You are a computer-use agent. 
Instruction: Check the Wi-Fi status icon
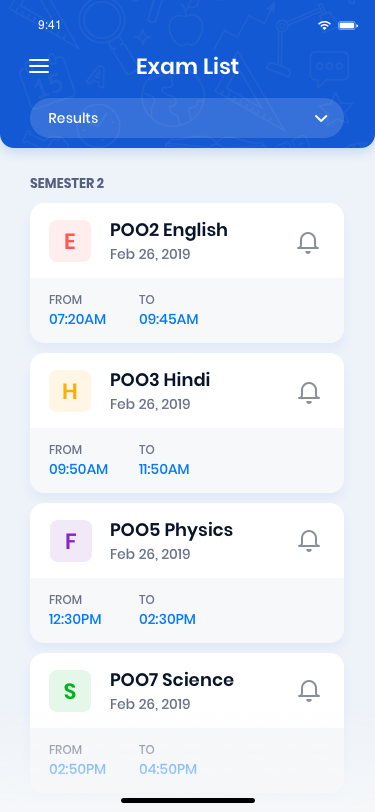tap(324, 25)
